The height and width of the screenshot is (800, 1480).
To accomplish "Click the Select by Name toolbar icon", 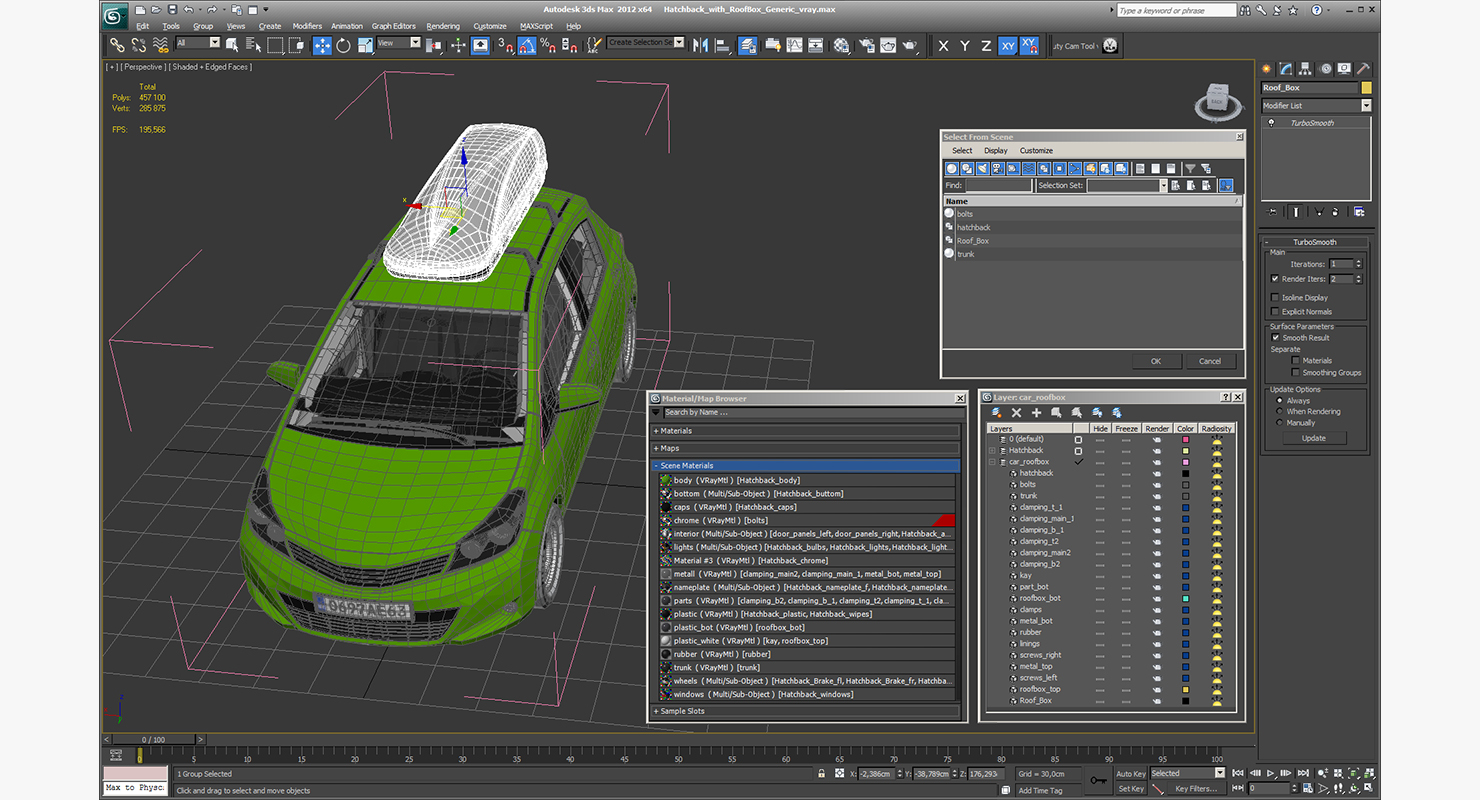I will [253, 45].
